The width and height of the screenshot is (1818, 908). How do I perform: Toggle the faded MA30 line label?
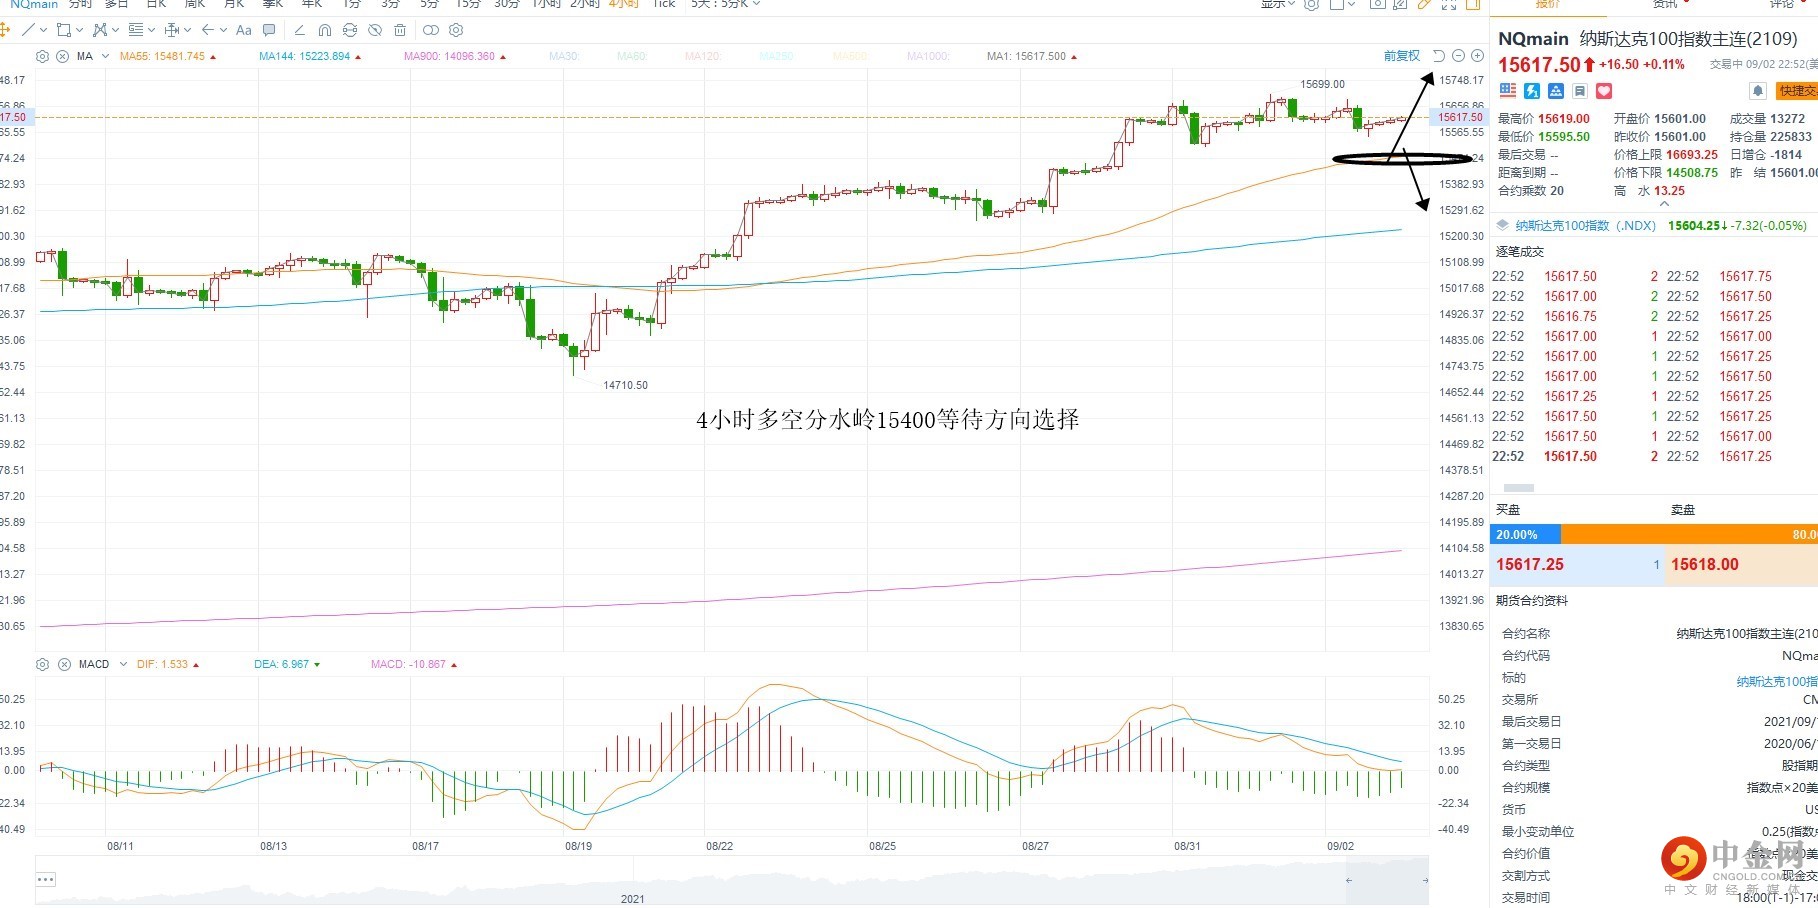tap(563, 57)
